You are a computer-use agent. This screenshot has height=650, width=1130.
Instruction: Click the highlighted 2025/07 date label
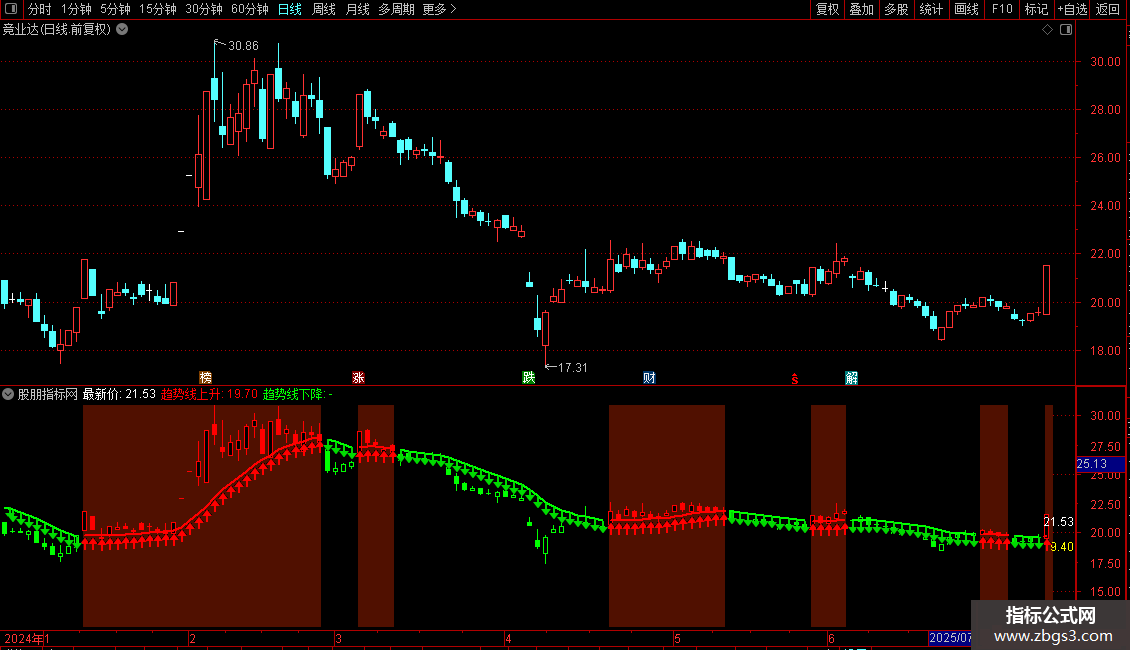[x=951, y=638]
